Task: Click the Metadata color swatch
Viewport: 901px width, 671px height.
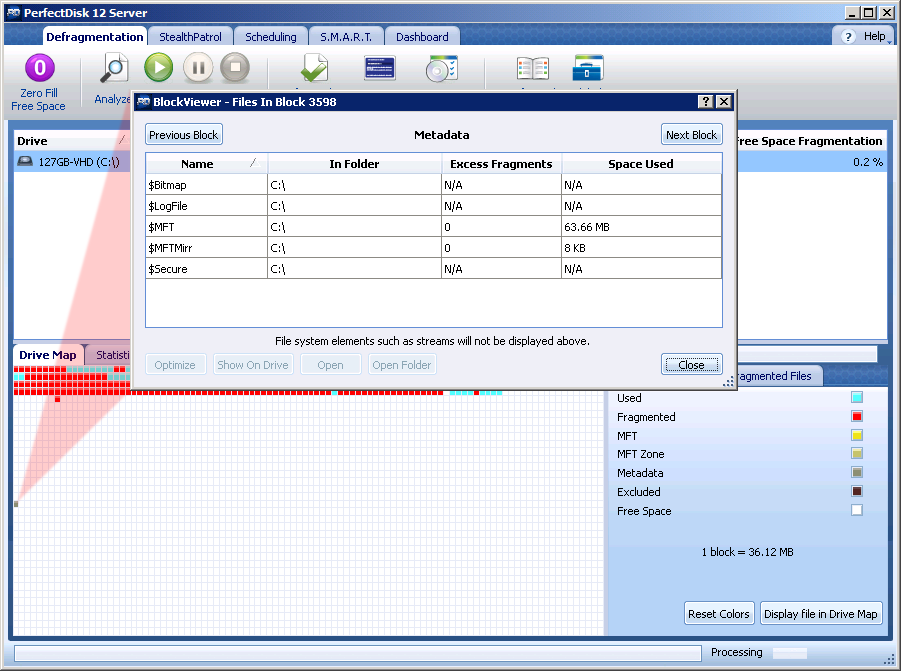Action: [857, 472]
